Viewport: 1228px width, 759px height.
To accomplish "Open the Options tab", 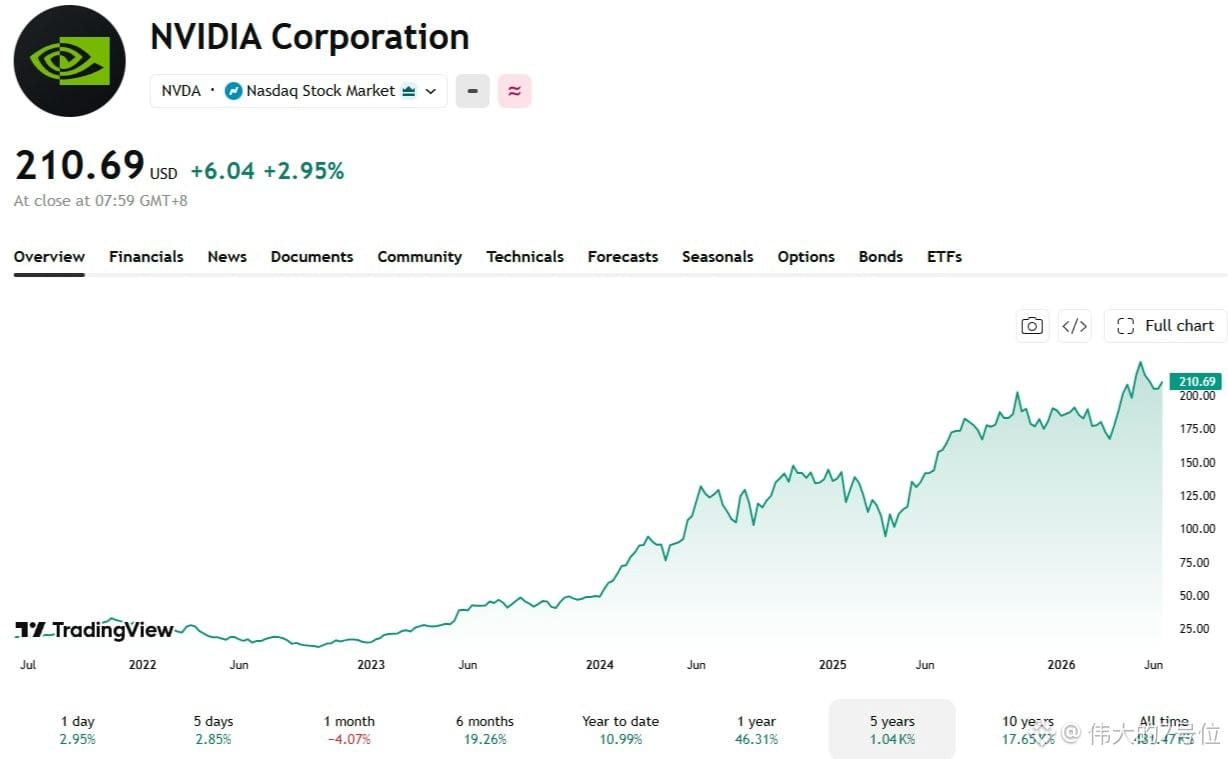I will (x=806, y=257).
